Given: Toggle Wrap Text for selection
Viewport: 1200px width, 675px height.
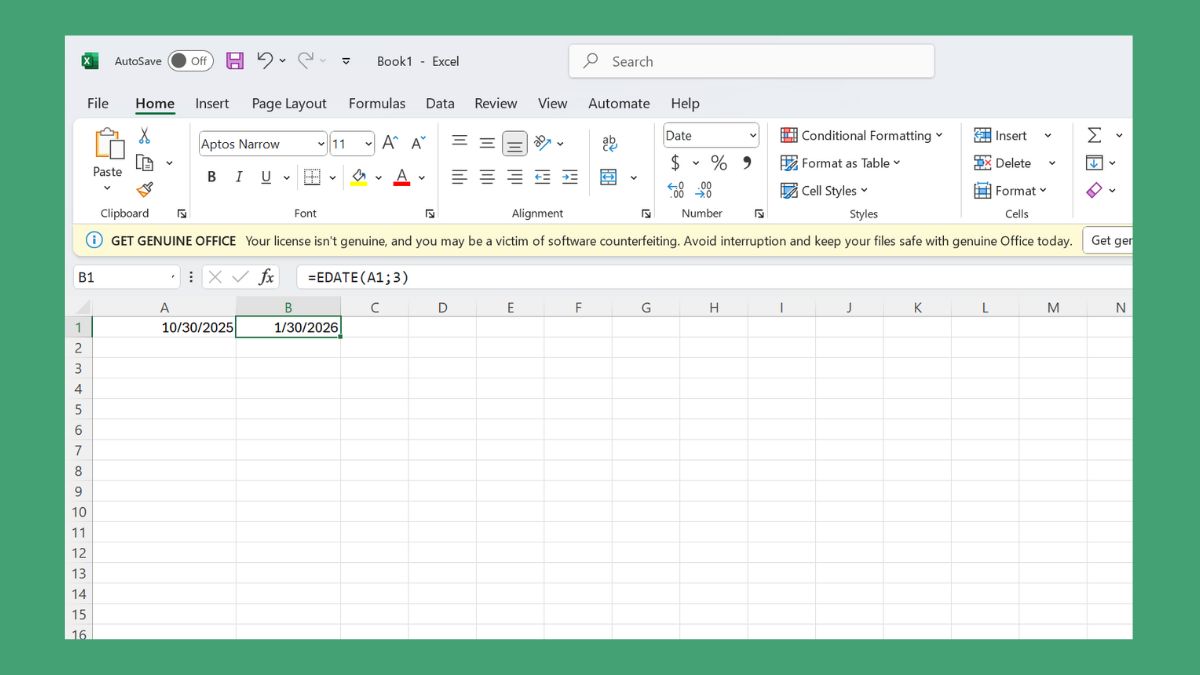Looking at the screenshot, I should (x=611, y=143).
